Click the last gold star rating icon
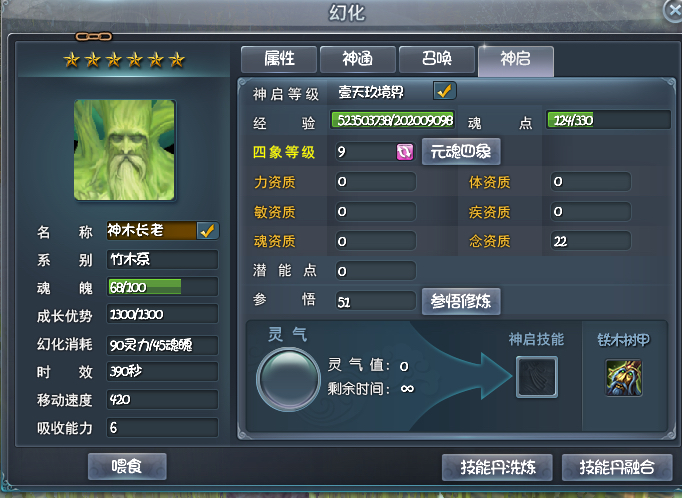Image resolution: width=682 pixels, height=498 pixels. coord(177,60)
